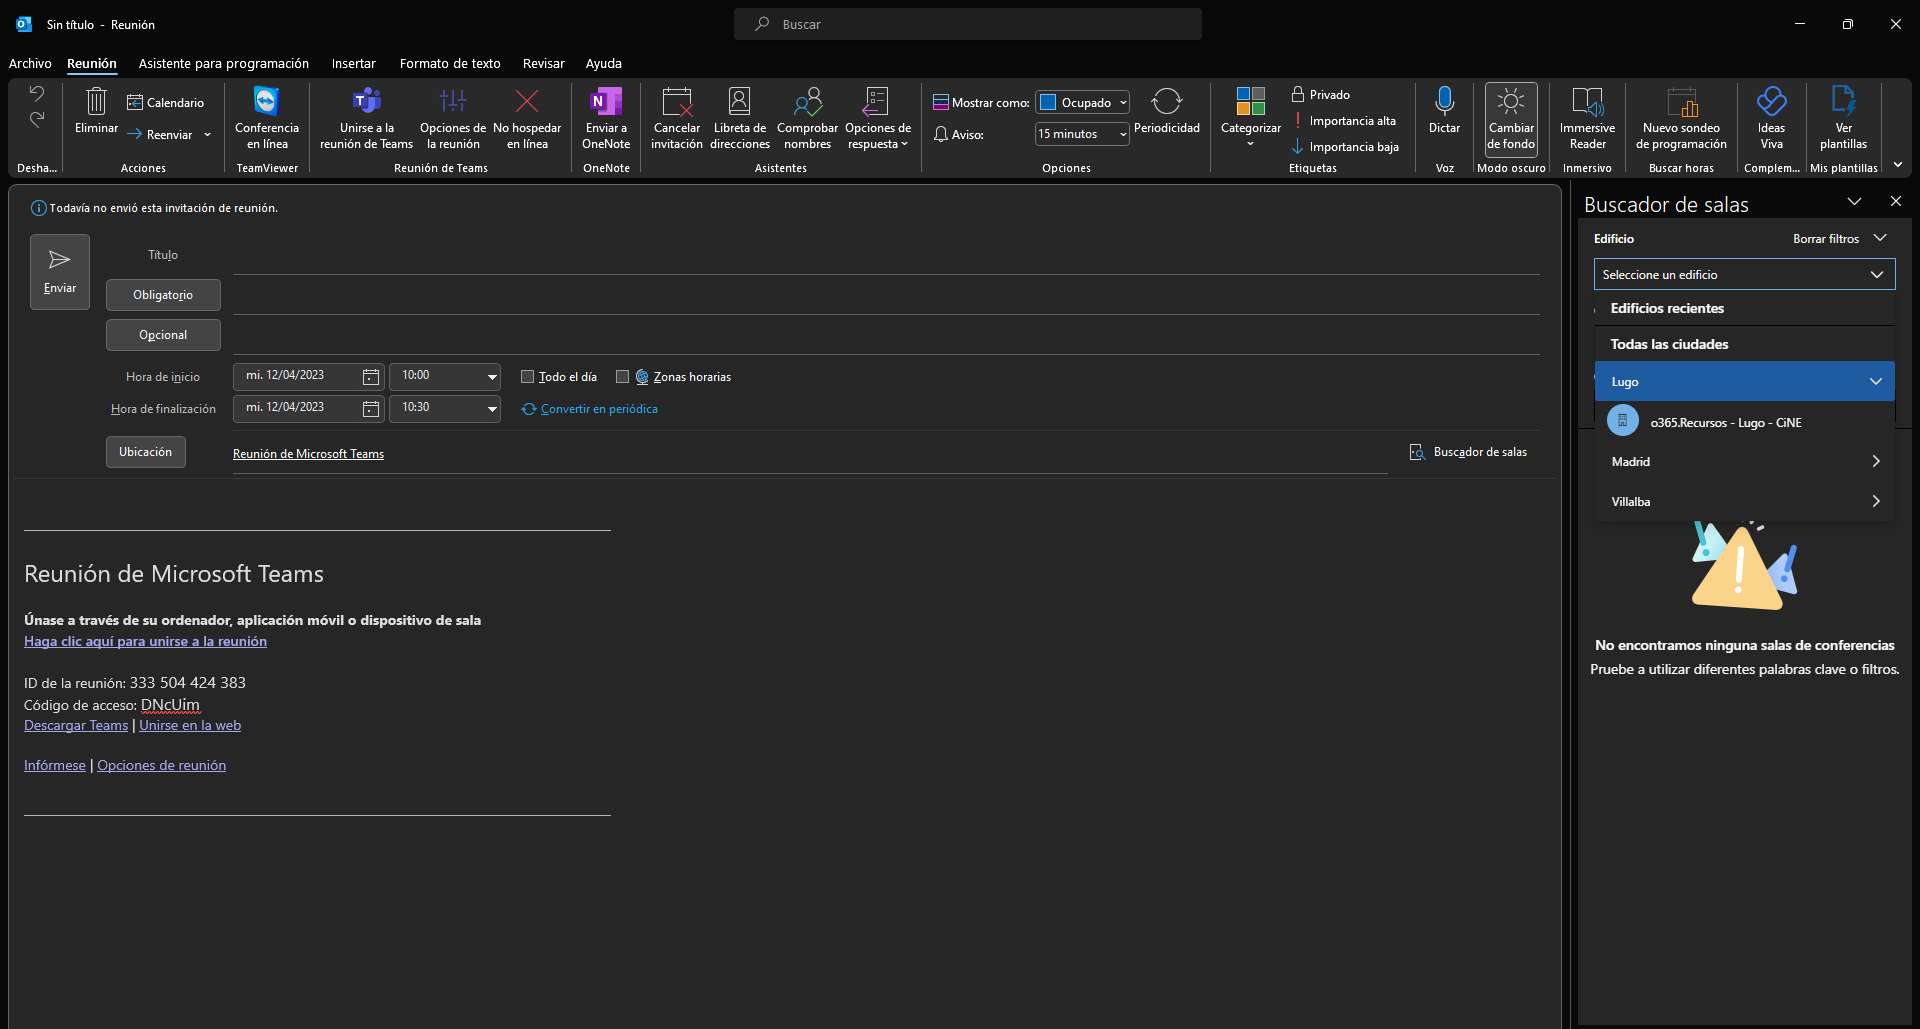Viewport: 1920px width, 1029px height.
Task: Switch to Formato de texto tab
Action: 450,63
